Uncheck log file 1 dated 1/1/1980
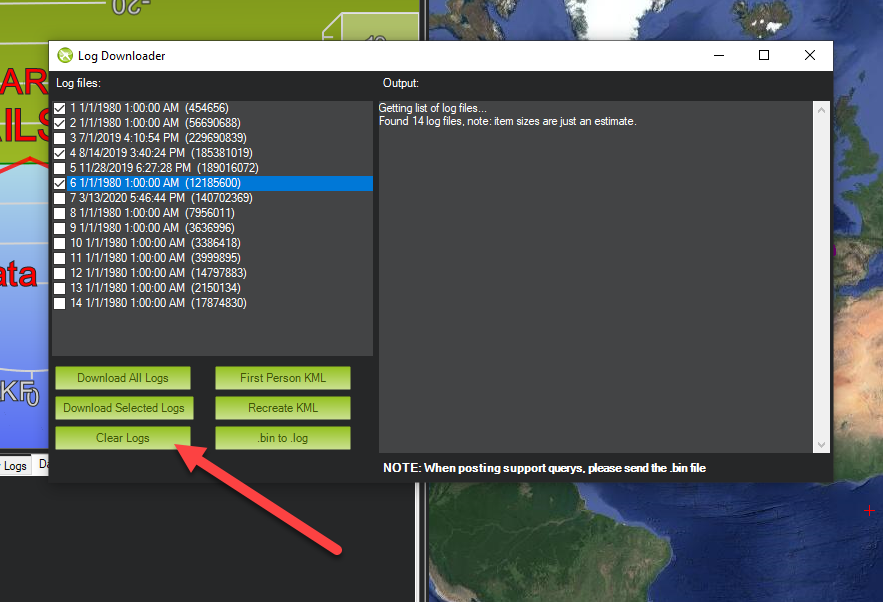 point(59,108)
